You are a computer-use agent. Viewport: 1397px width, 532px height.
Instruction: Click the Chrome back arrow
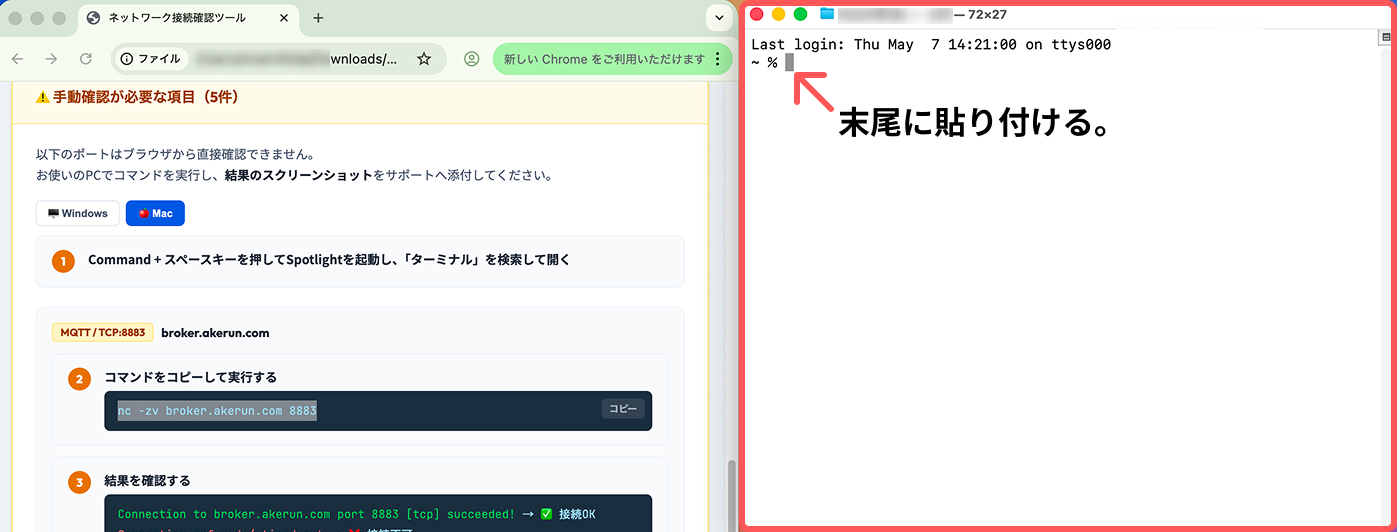(x=18, y=59)
